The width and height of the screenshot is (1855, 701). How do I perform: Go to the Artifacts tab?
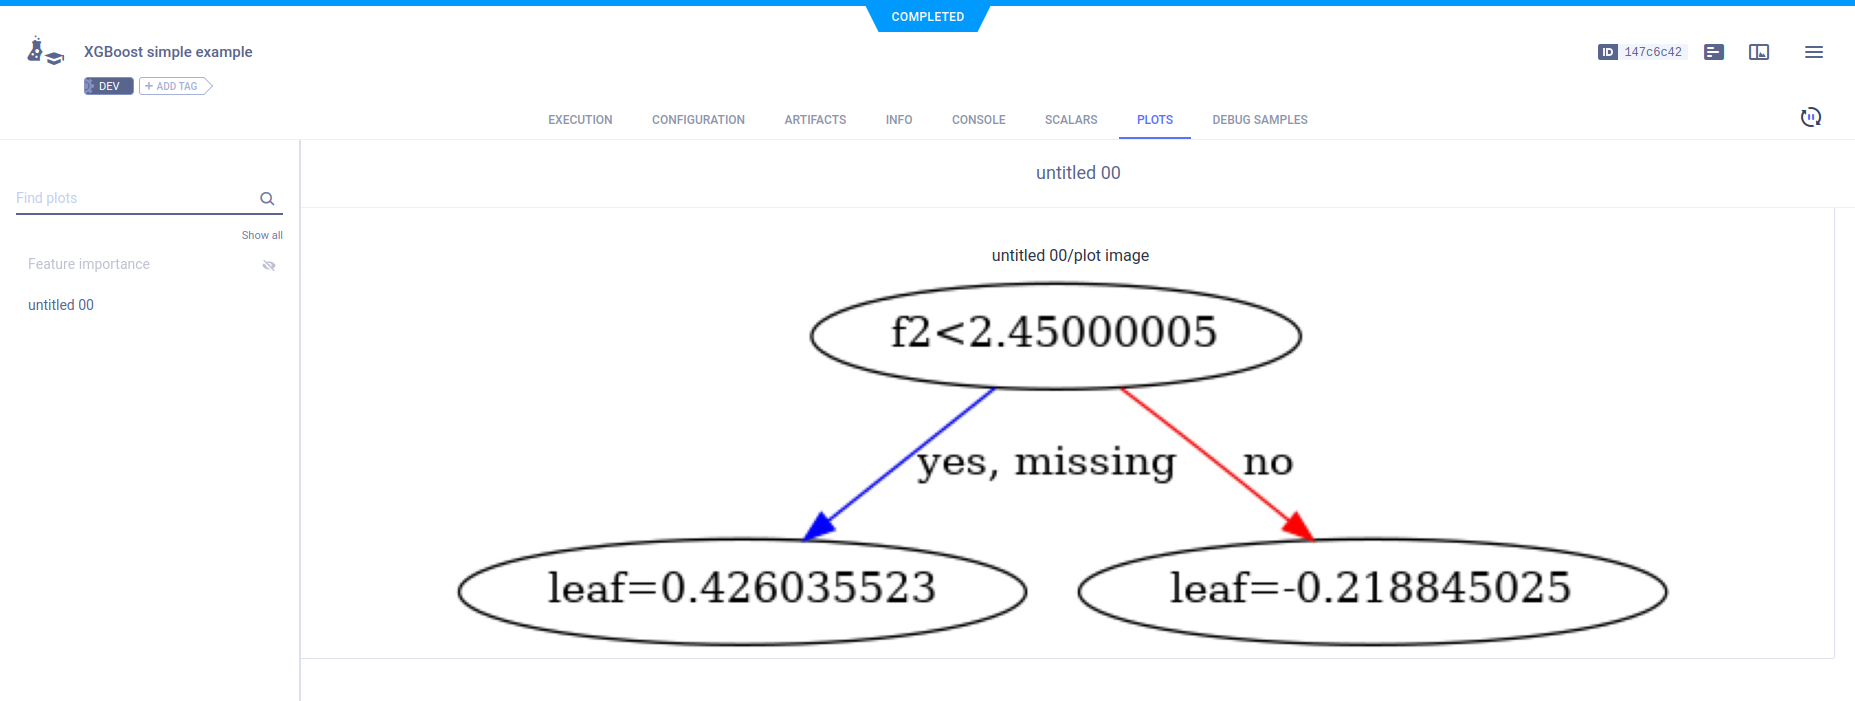coord(815,120)
